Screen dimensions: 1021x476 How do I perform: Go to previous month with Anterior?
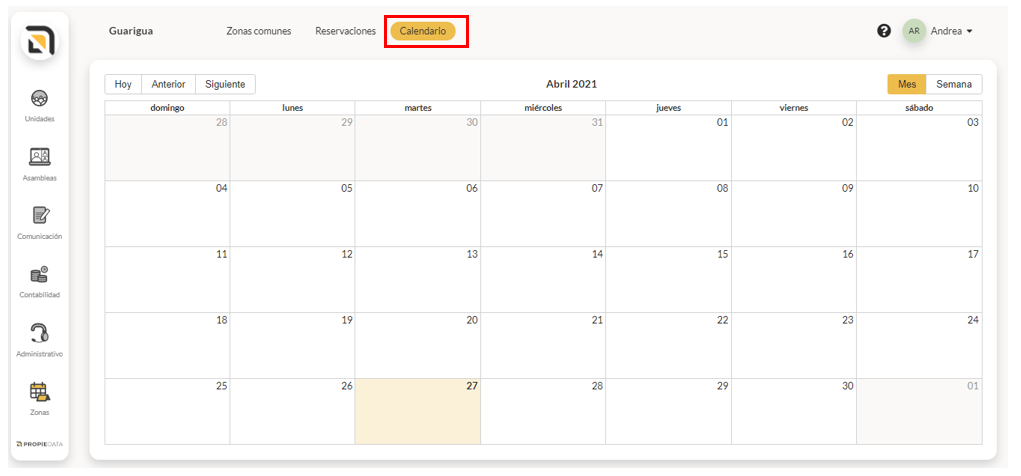[169, 84]
